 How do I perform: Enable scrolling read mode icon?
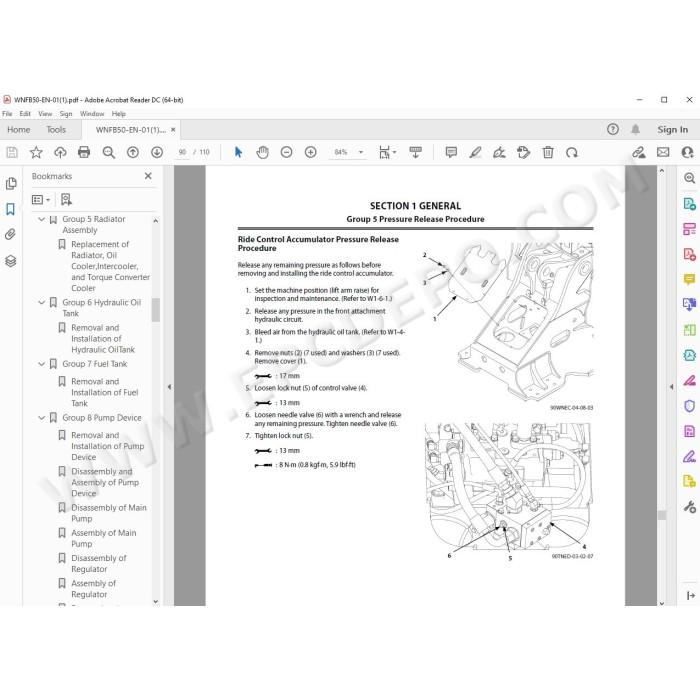[x=416, y=153]
